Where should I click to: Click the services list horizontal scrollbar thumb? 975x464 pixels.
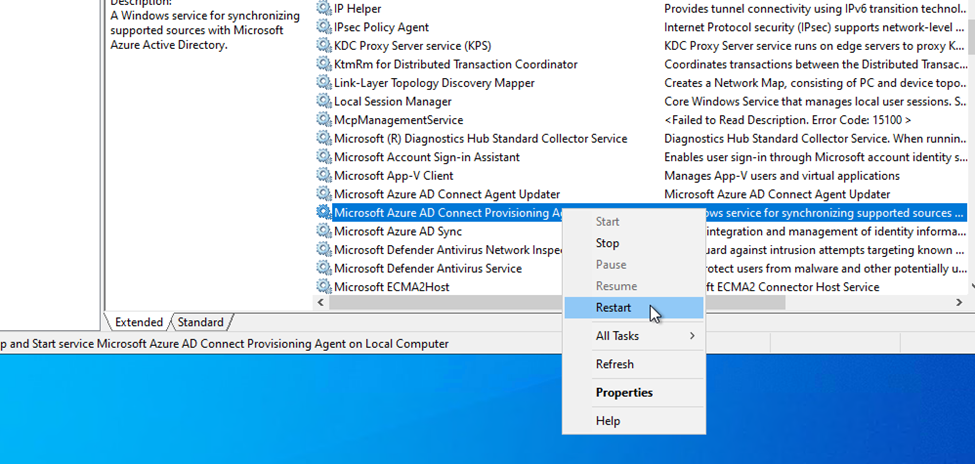click(557, 302)
